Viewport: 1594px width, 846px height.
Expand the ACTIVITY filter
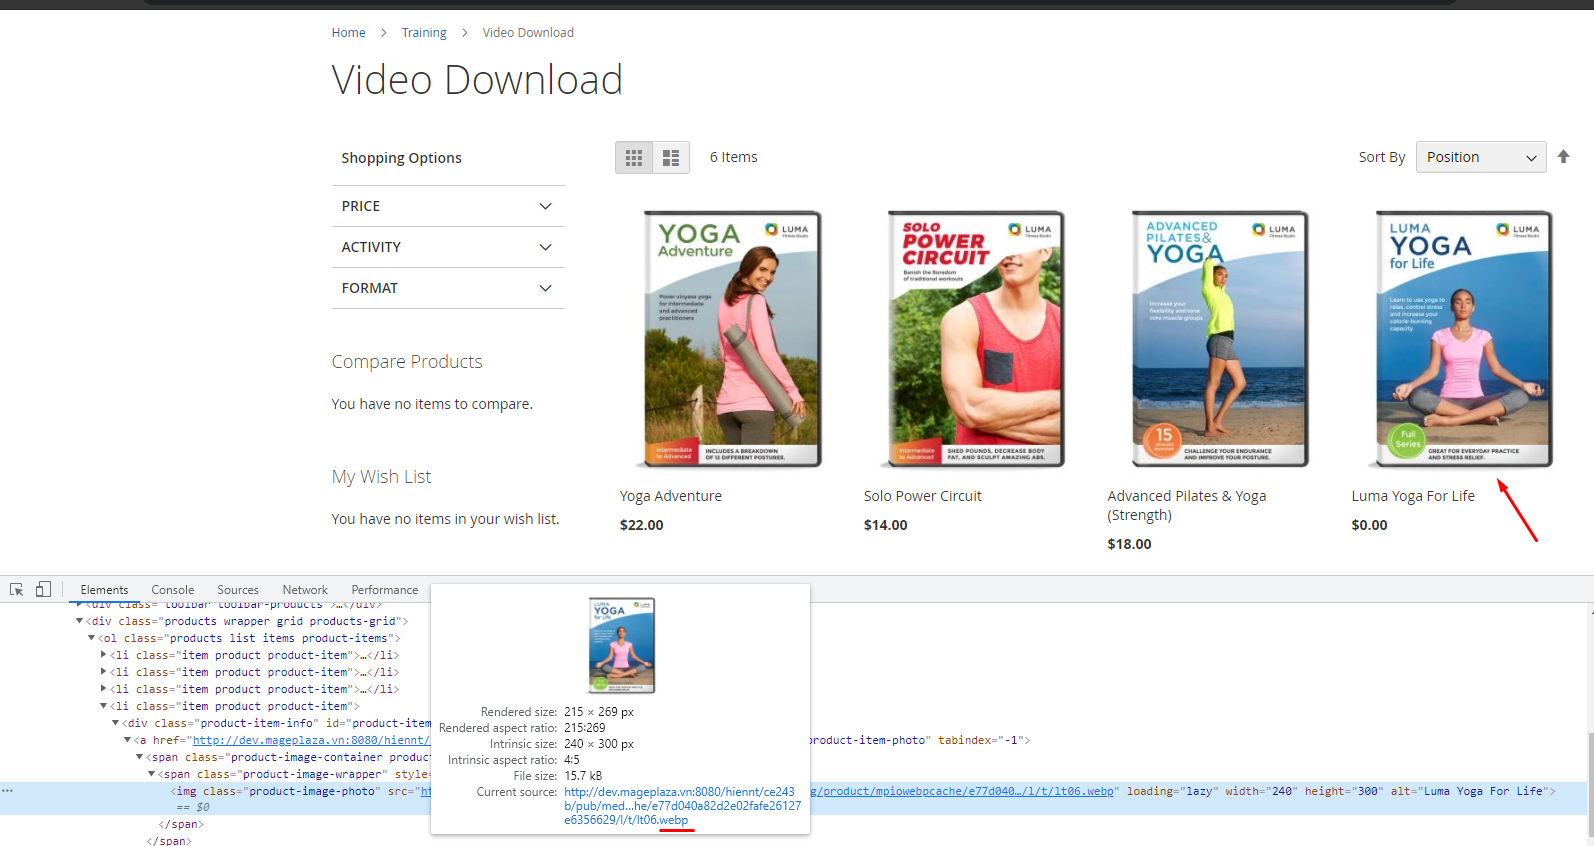coord(448,247)
